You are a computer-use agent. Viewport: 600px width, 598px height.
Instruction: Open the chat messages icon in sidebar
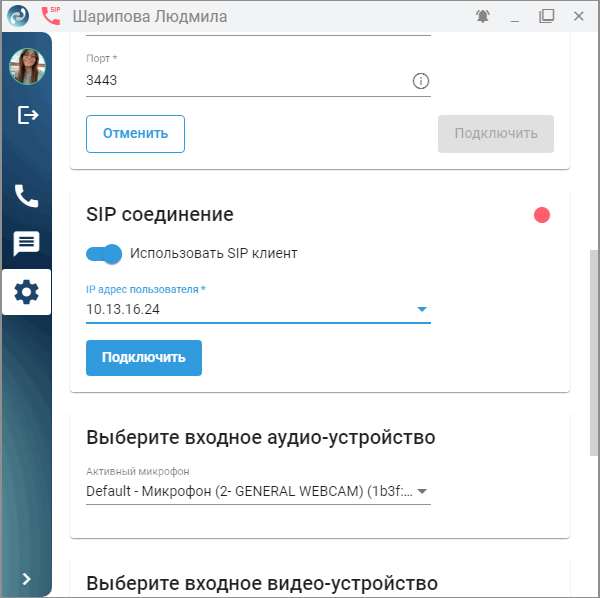click(26, 243)
